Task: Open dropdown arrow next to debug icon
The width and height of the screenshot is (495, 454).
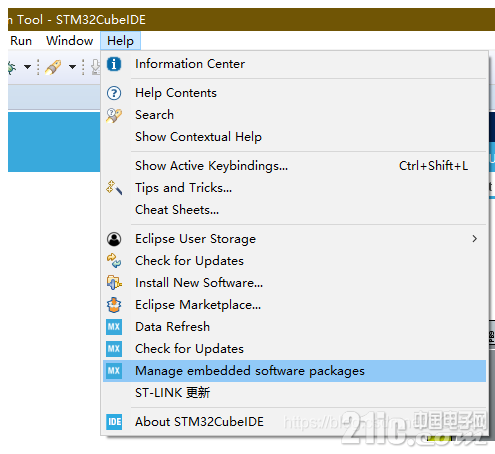Action: pos(28,67)
